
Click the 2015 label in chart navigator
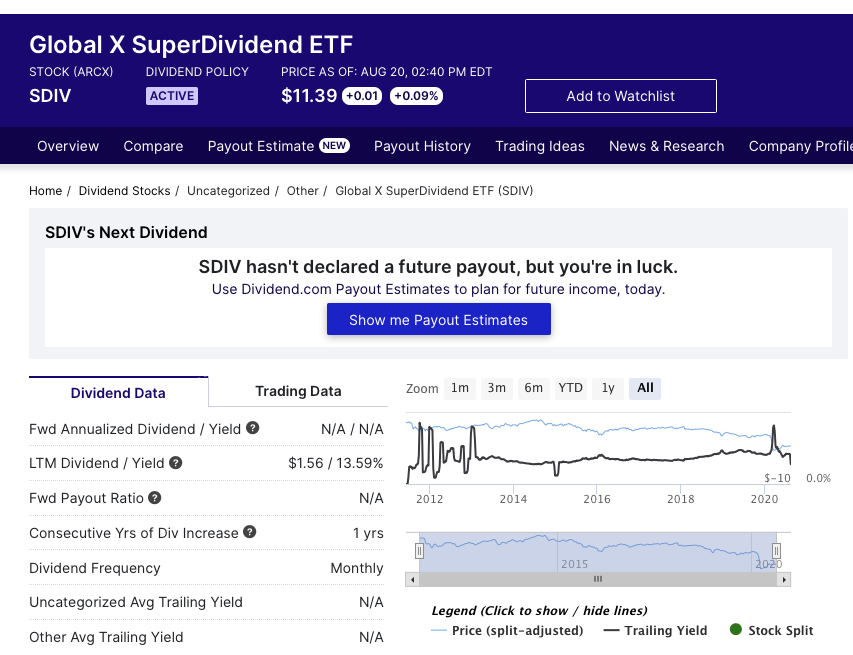point(574,564)
